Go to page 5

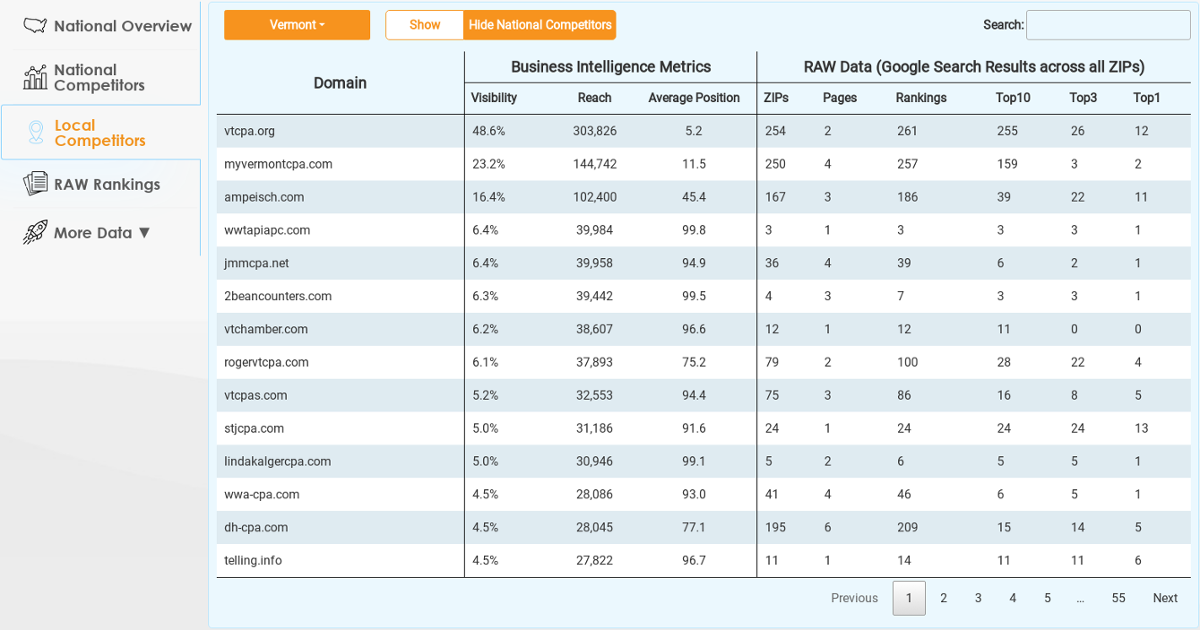click(x=1047, y=598)
